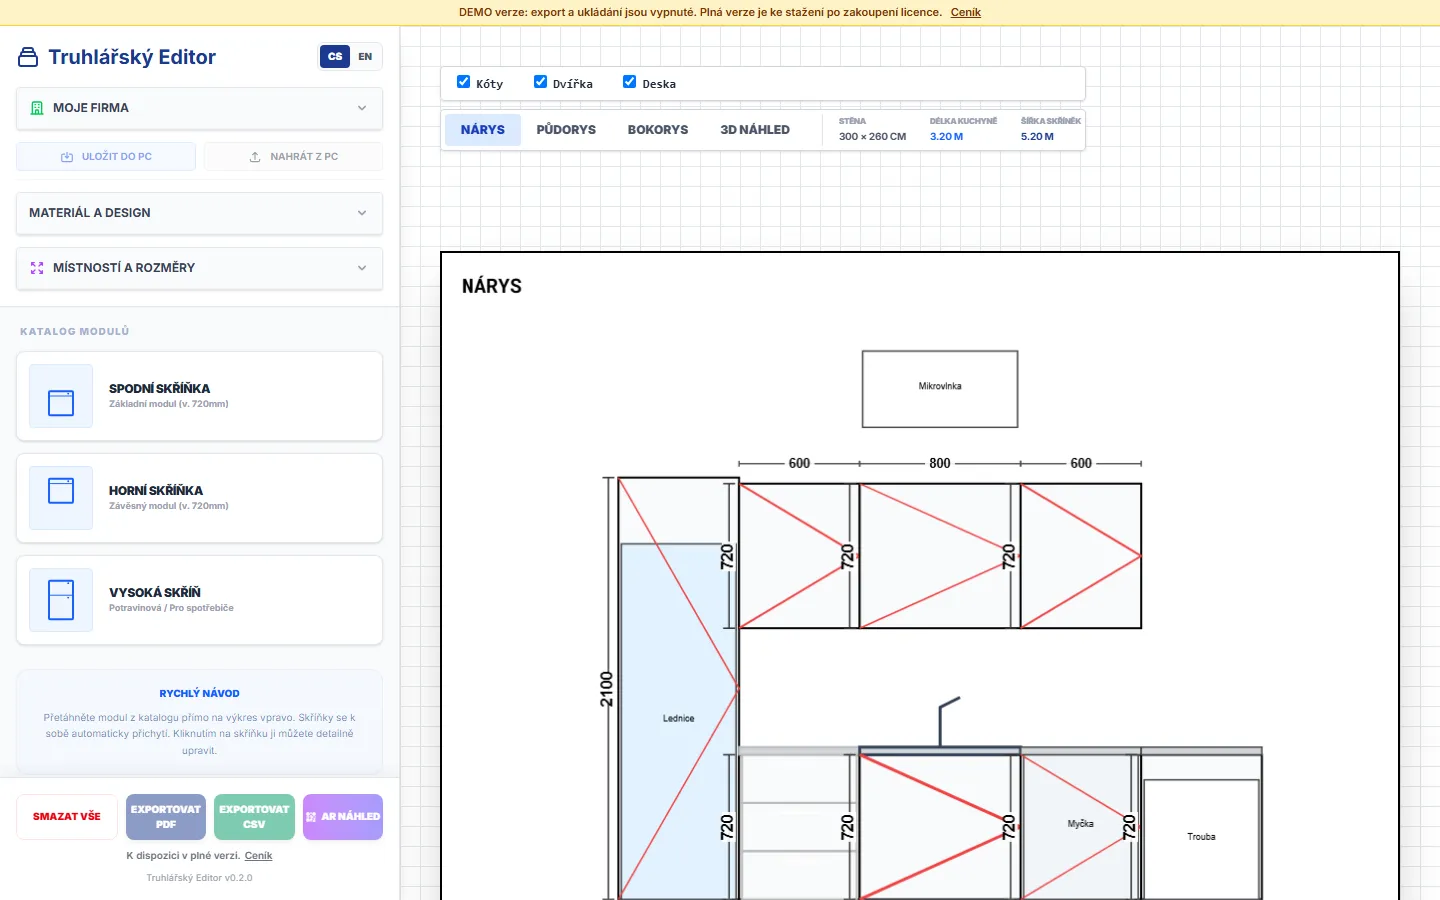The height and width of the screenshot is (900, 1440).
Task: Switch language to EN
Action: [x=365, y=57]
